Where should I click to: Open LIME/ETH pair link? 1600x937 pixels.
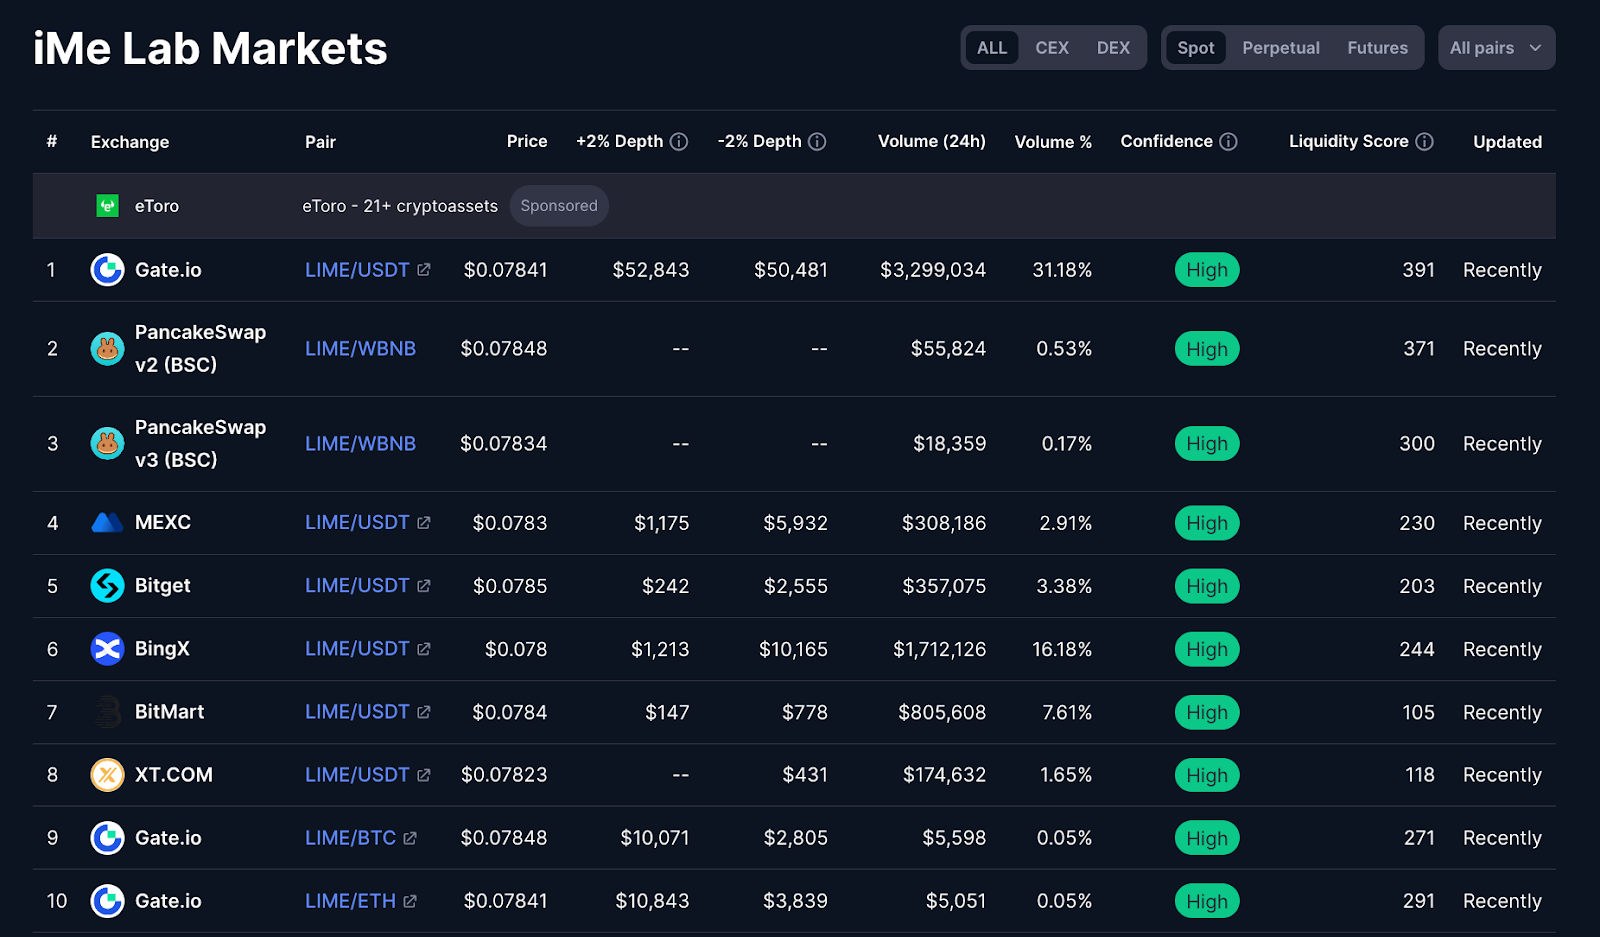[350, 901]
